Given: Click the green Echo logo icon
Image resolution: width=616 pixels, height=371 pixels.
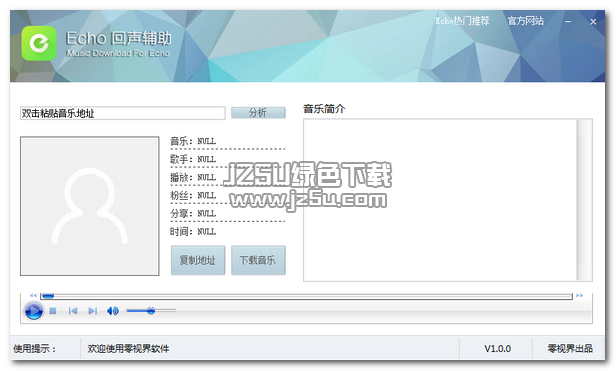Looking at the screenshot, I should [39, 43].
